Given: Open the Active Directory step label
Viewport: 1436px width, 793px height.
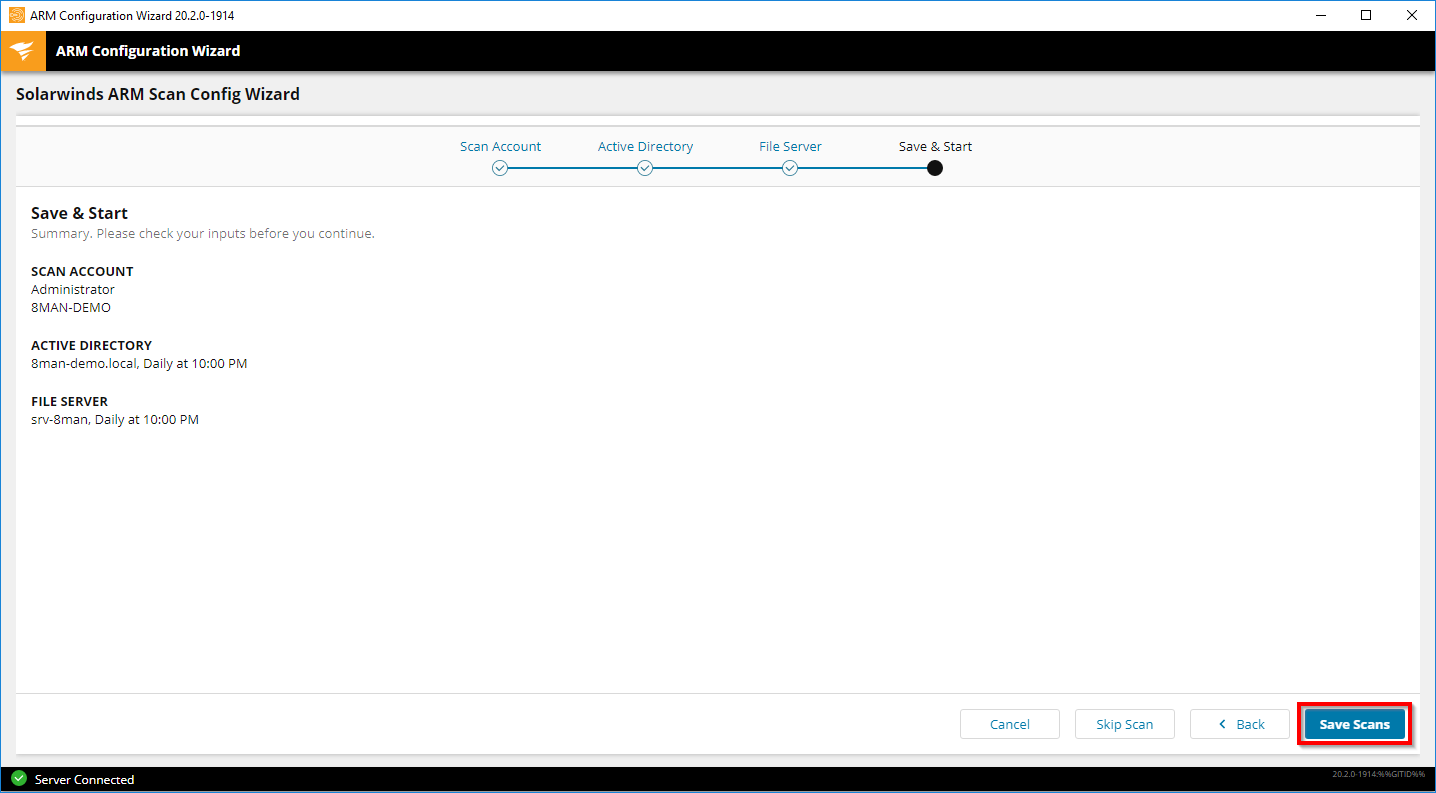Looking at the screenshot, I should point(645,146).
